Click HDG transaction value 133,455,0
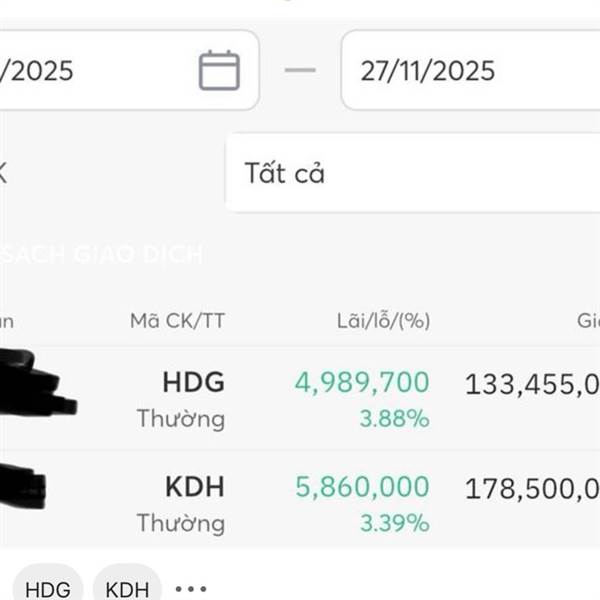This screenshot has height=600, width=600. [532, 383]
